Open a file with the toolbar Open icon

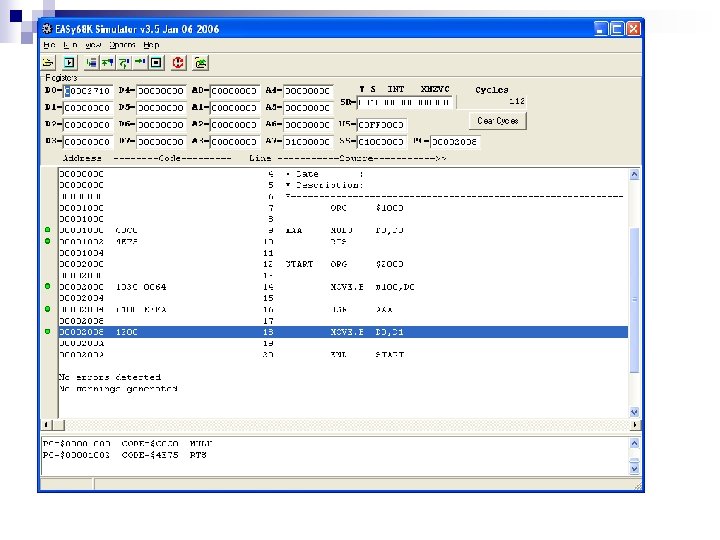(48, 62)
